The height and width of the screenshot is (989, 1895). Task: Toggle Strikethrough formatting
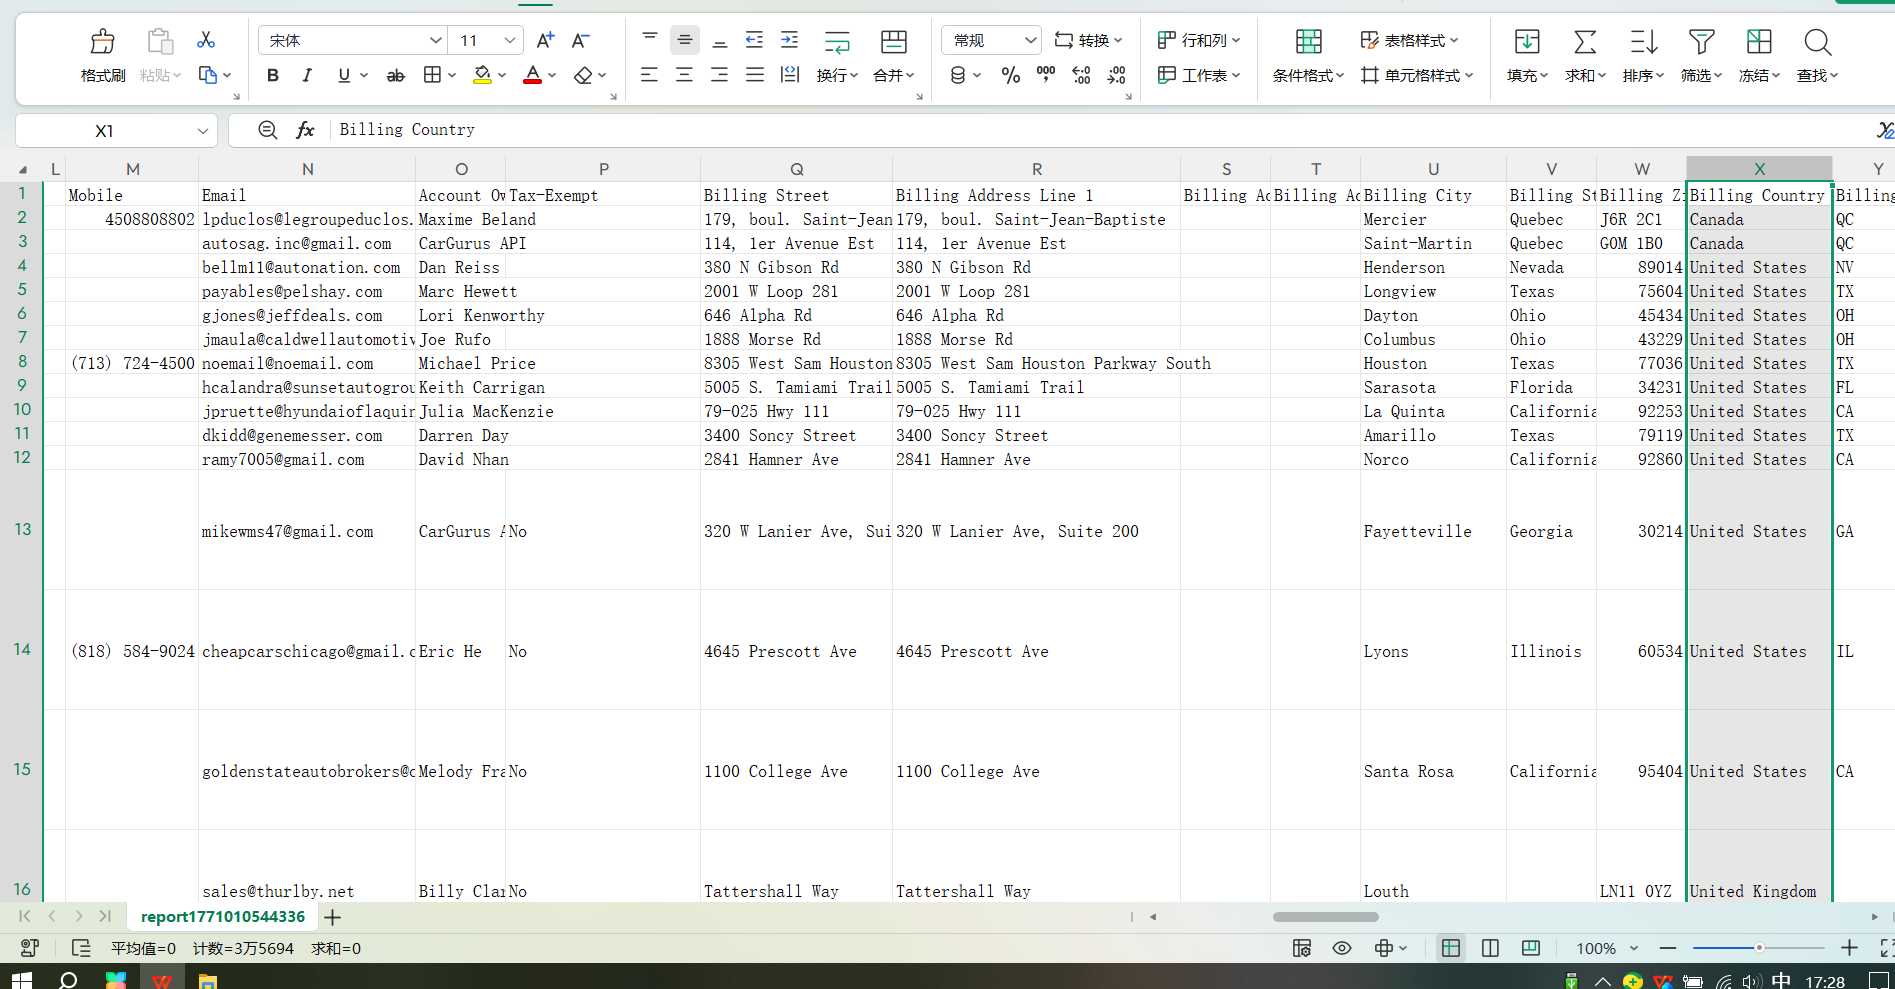tap(396, 75)
